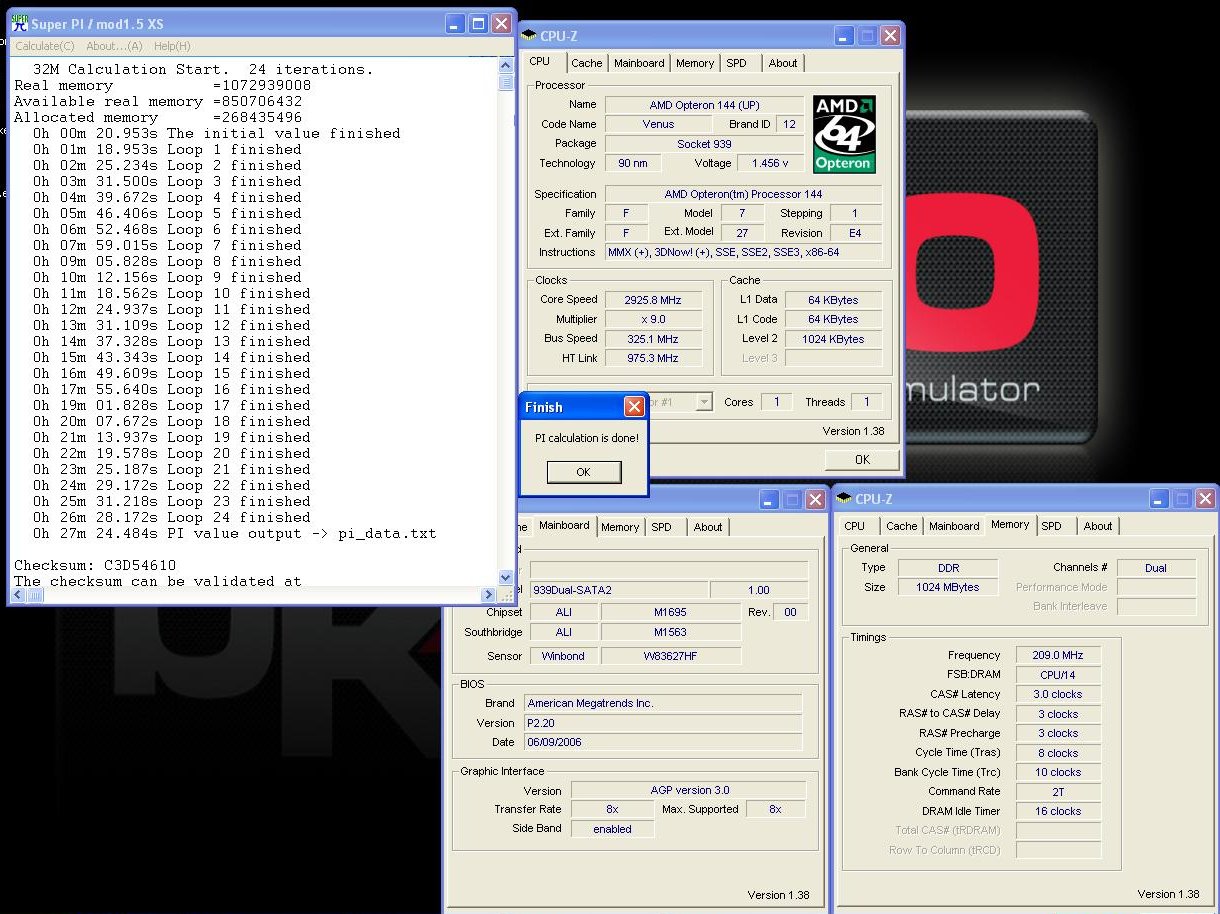This screenshot has height=914, width=1220.
Task: Click the DRAM Idle Timer value 16 clocks
Action: tap(1058, 811)
